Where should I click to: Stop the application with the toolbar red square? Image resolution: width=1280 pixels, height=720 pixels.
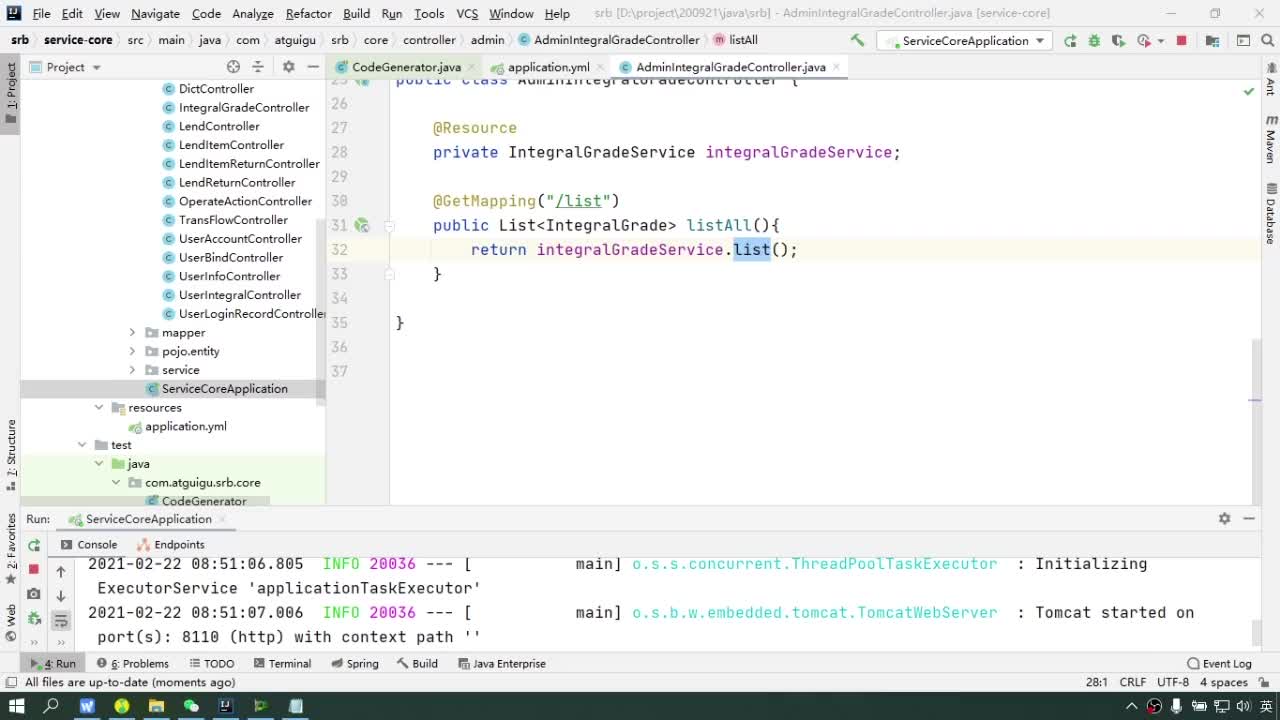click(x=1181, y=40)
